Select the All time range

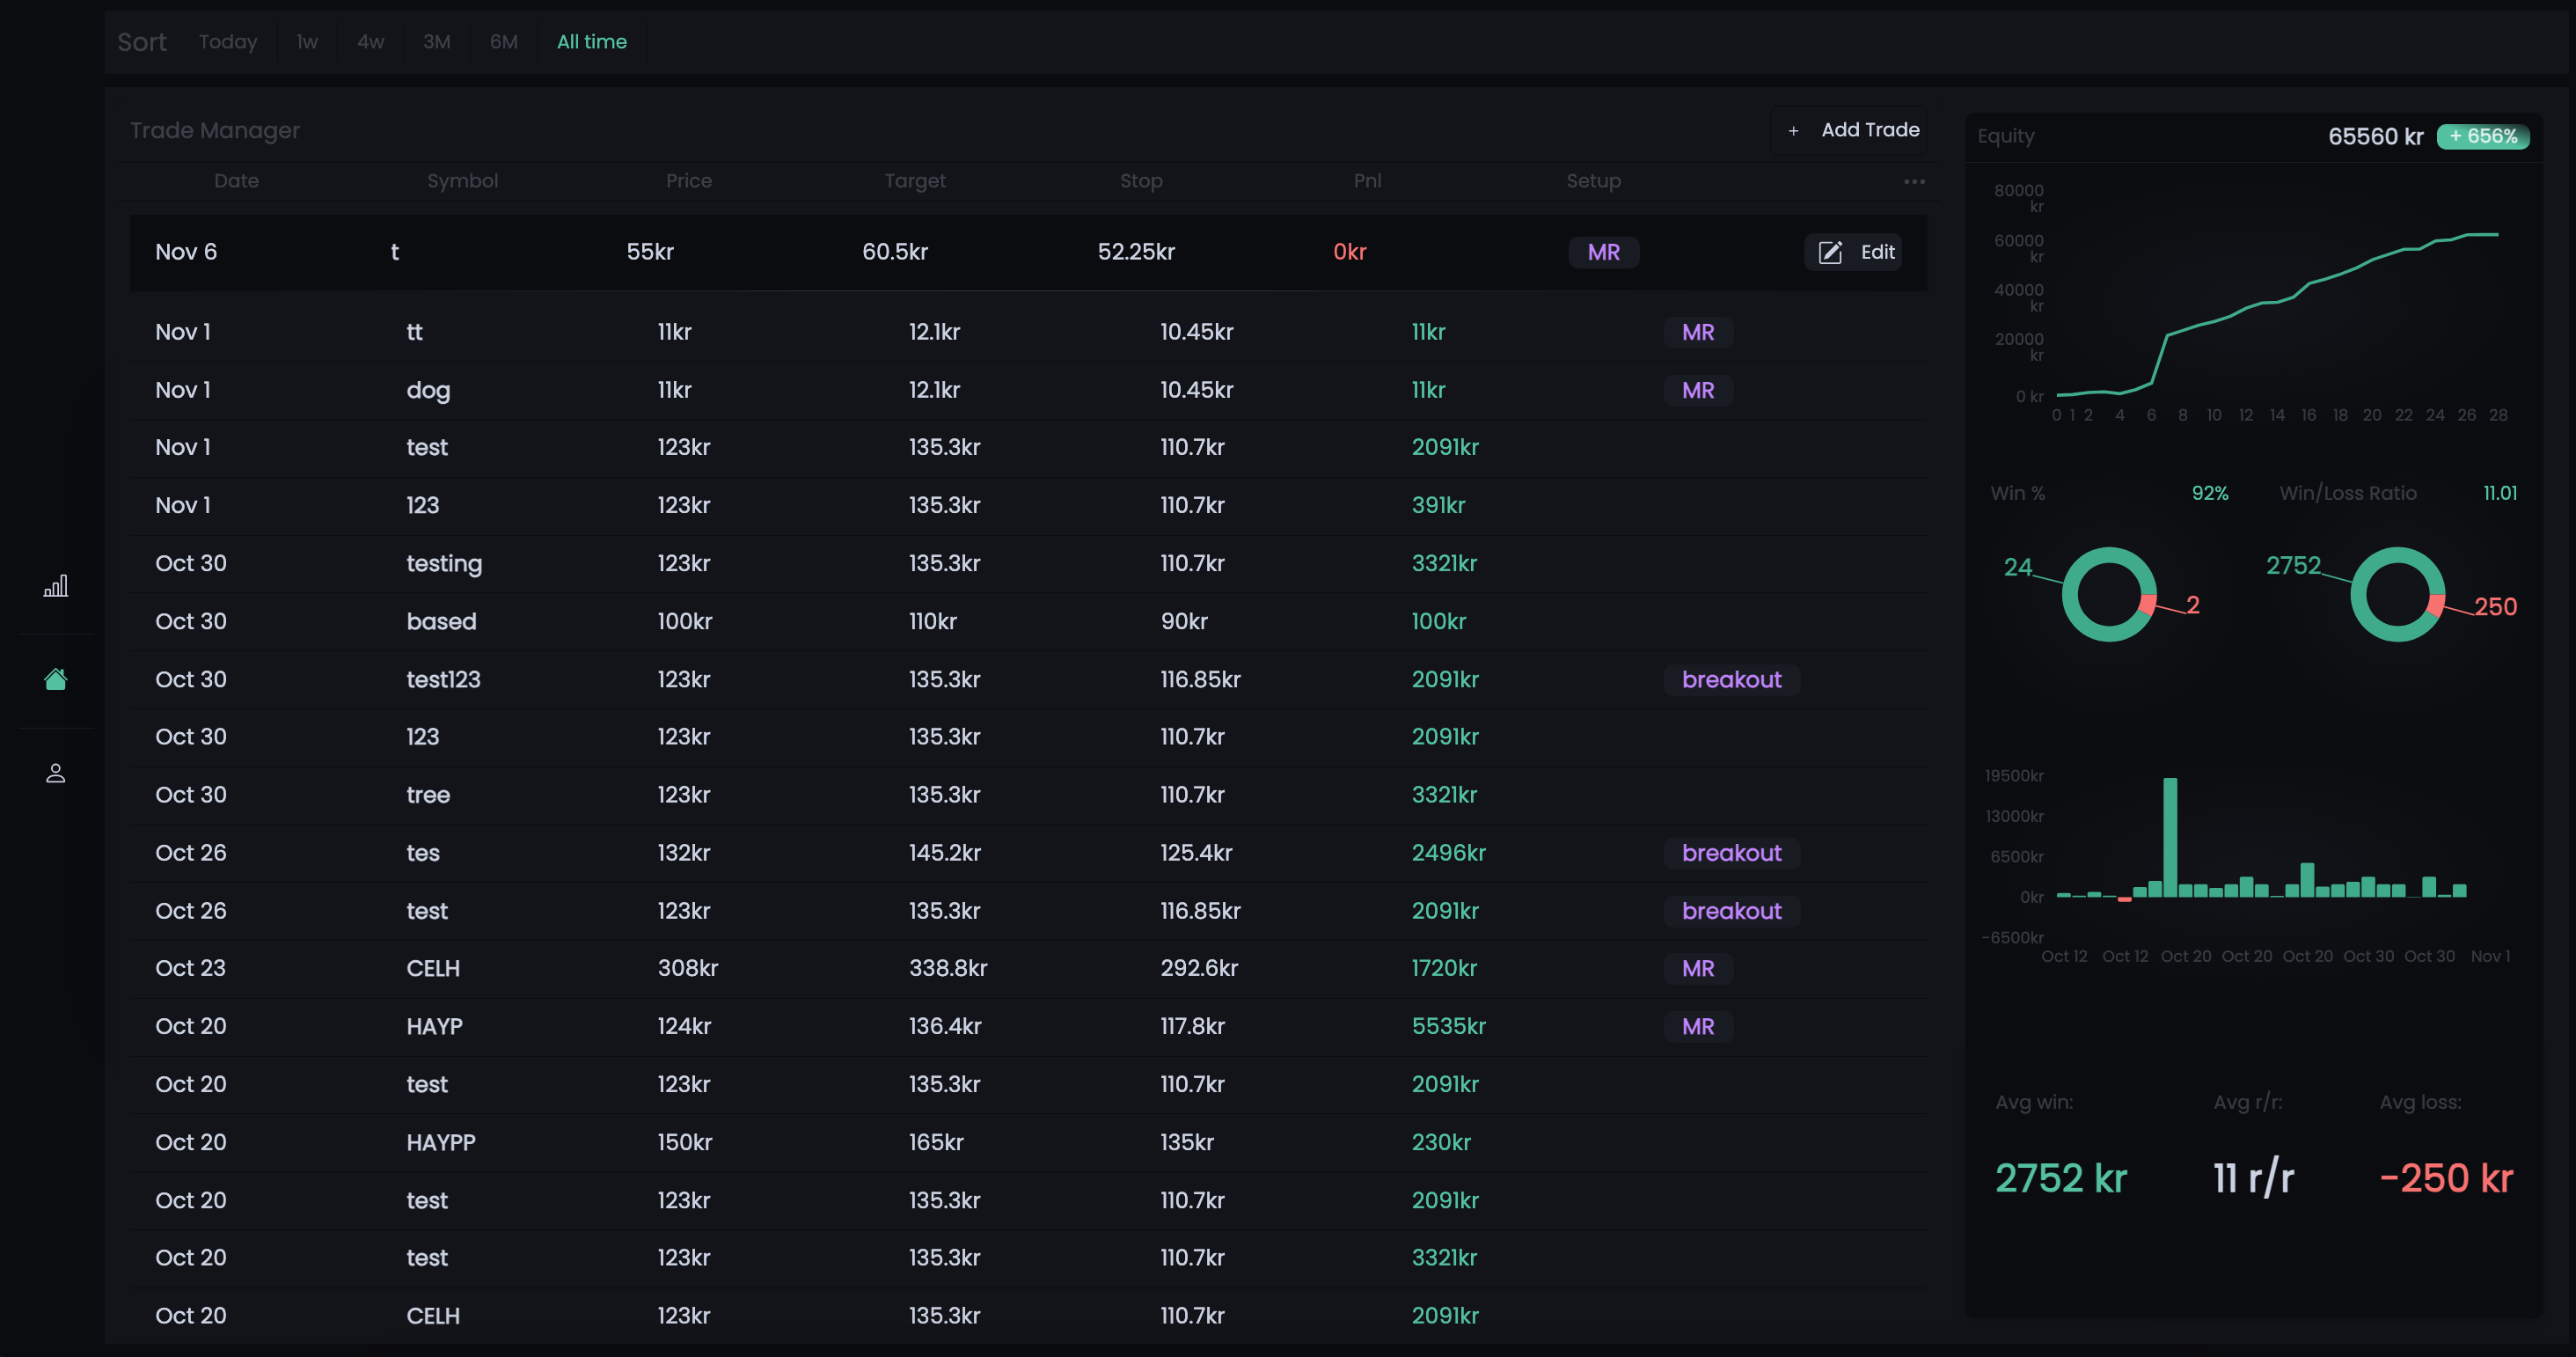592,42
